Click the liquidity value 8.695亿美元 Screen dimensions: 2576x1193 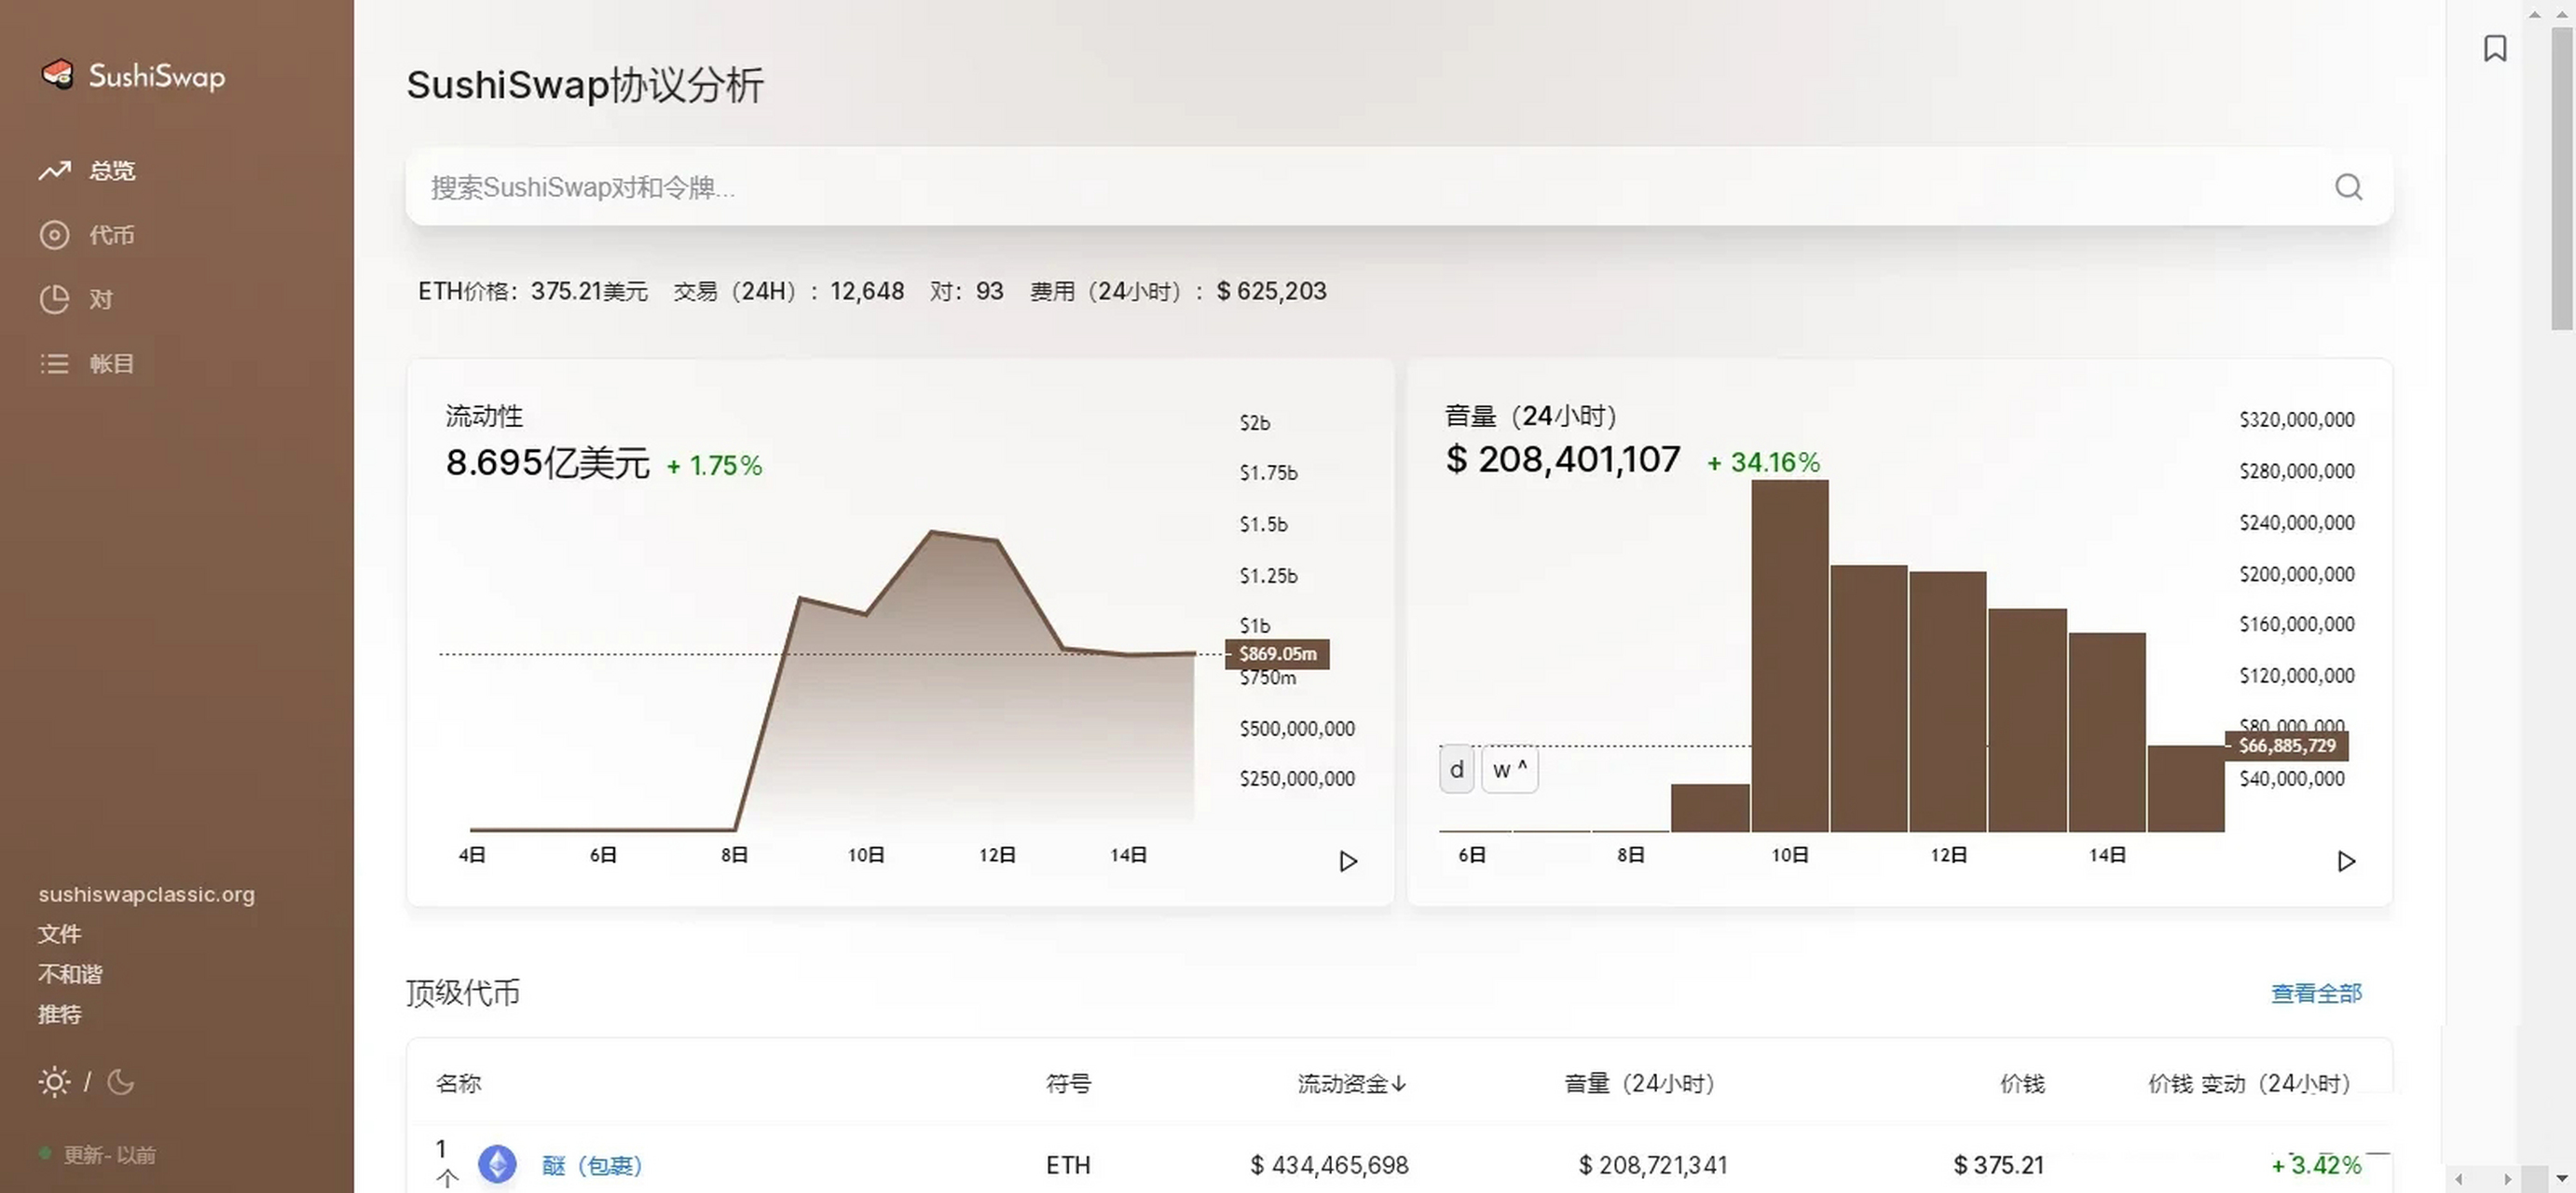click(x=548, y=463)
